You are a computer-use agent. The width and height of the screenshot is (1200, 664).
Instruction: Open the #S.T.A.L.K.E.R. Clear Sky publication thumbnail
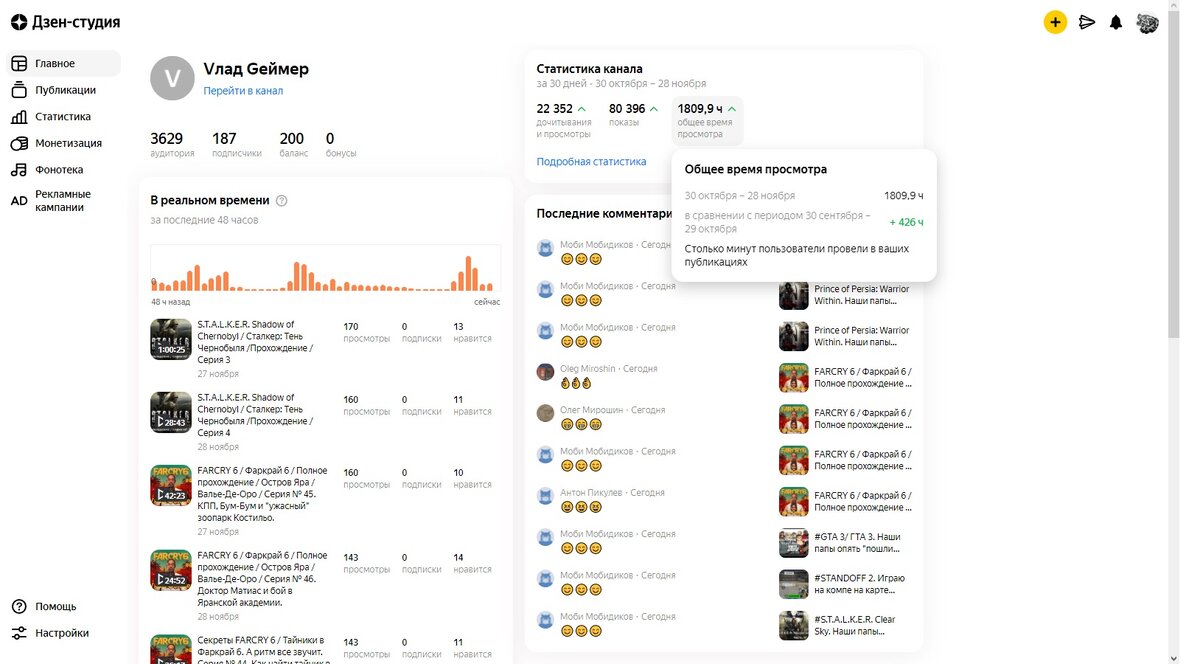794,625
